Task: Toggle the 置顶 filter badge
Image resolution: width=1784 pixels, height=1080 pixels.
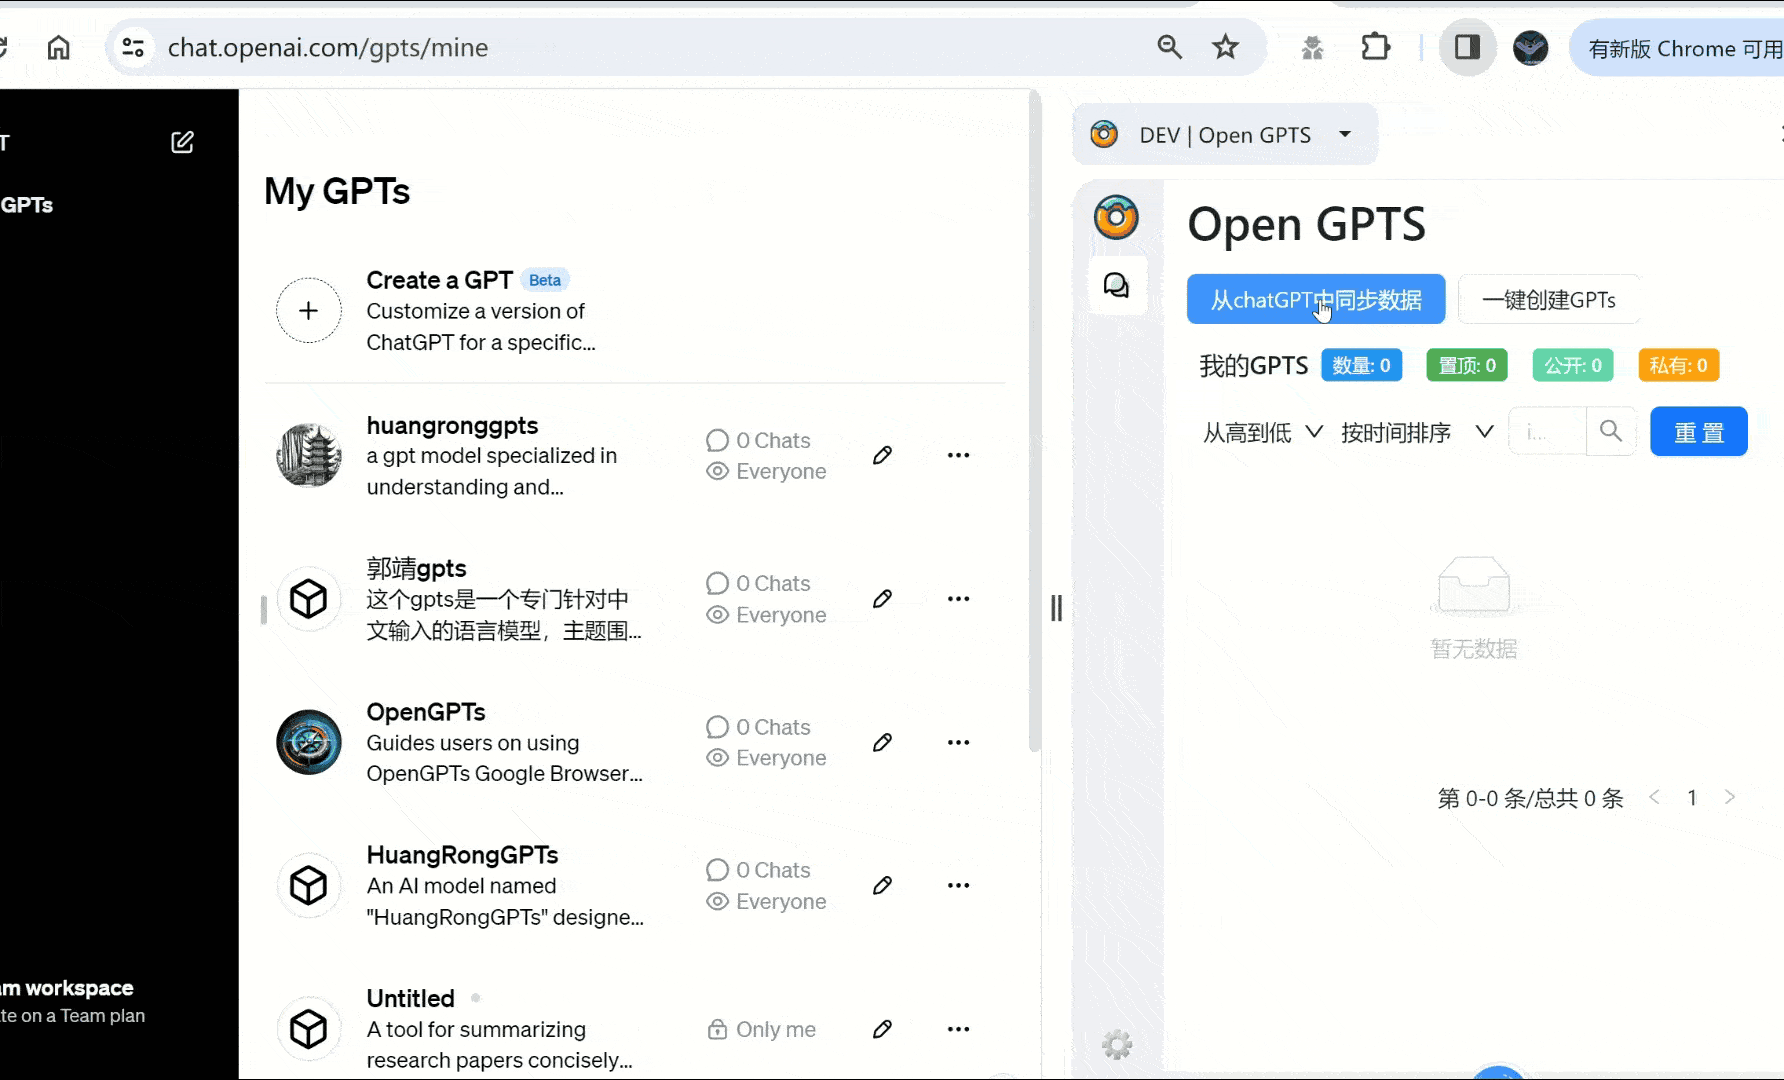Action: (1466, 365)
